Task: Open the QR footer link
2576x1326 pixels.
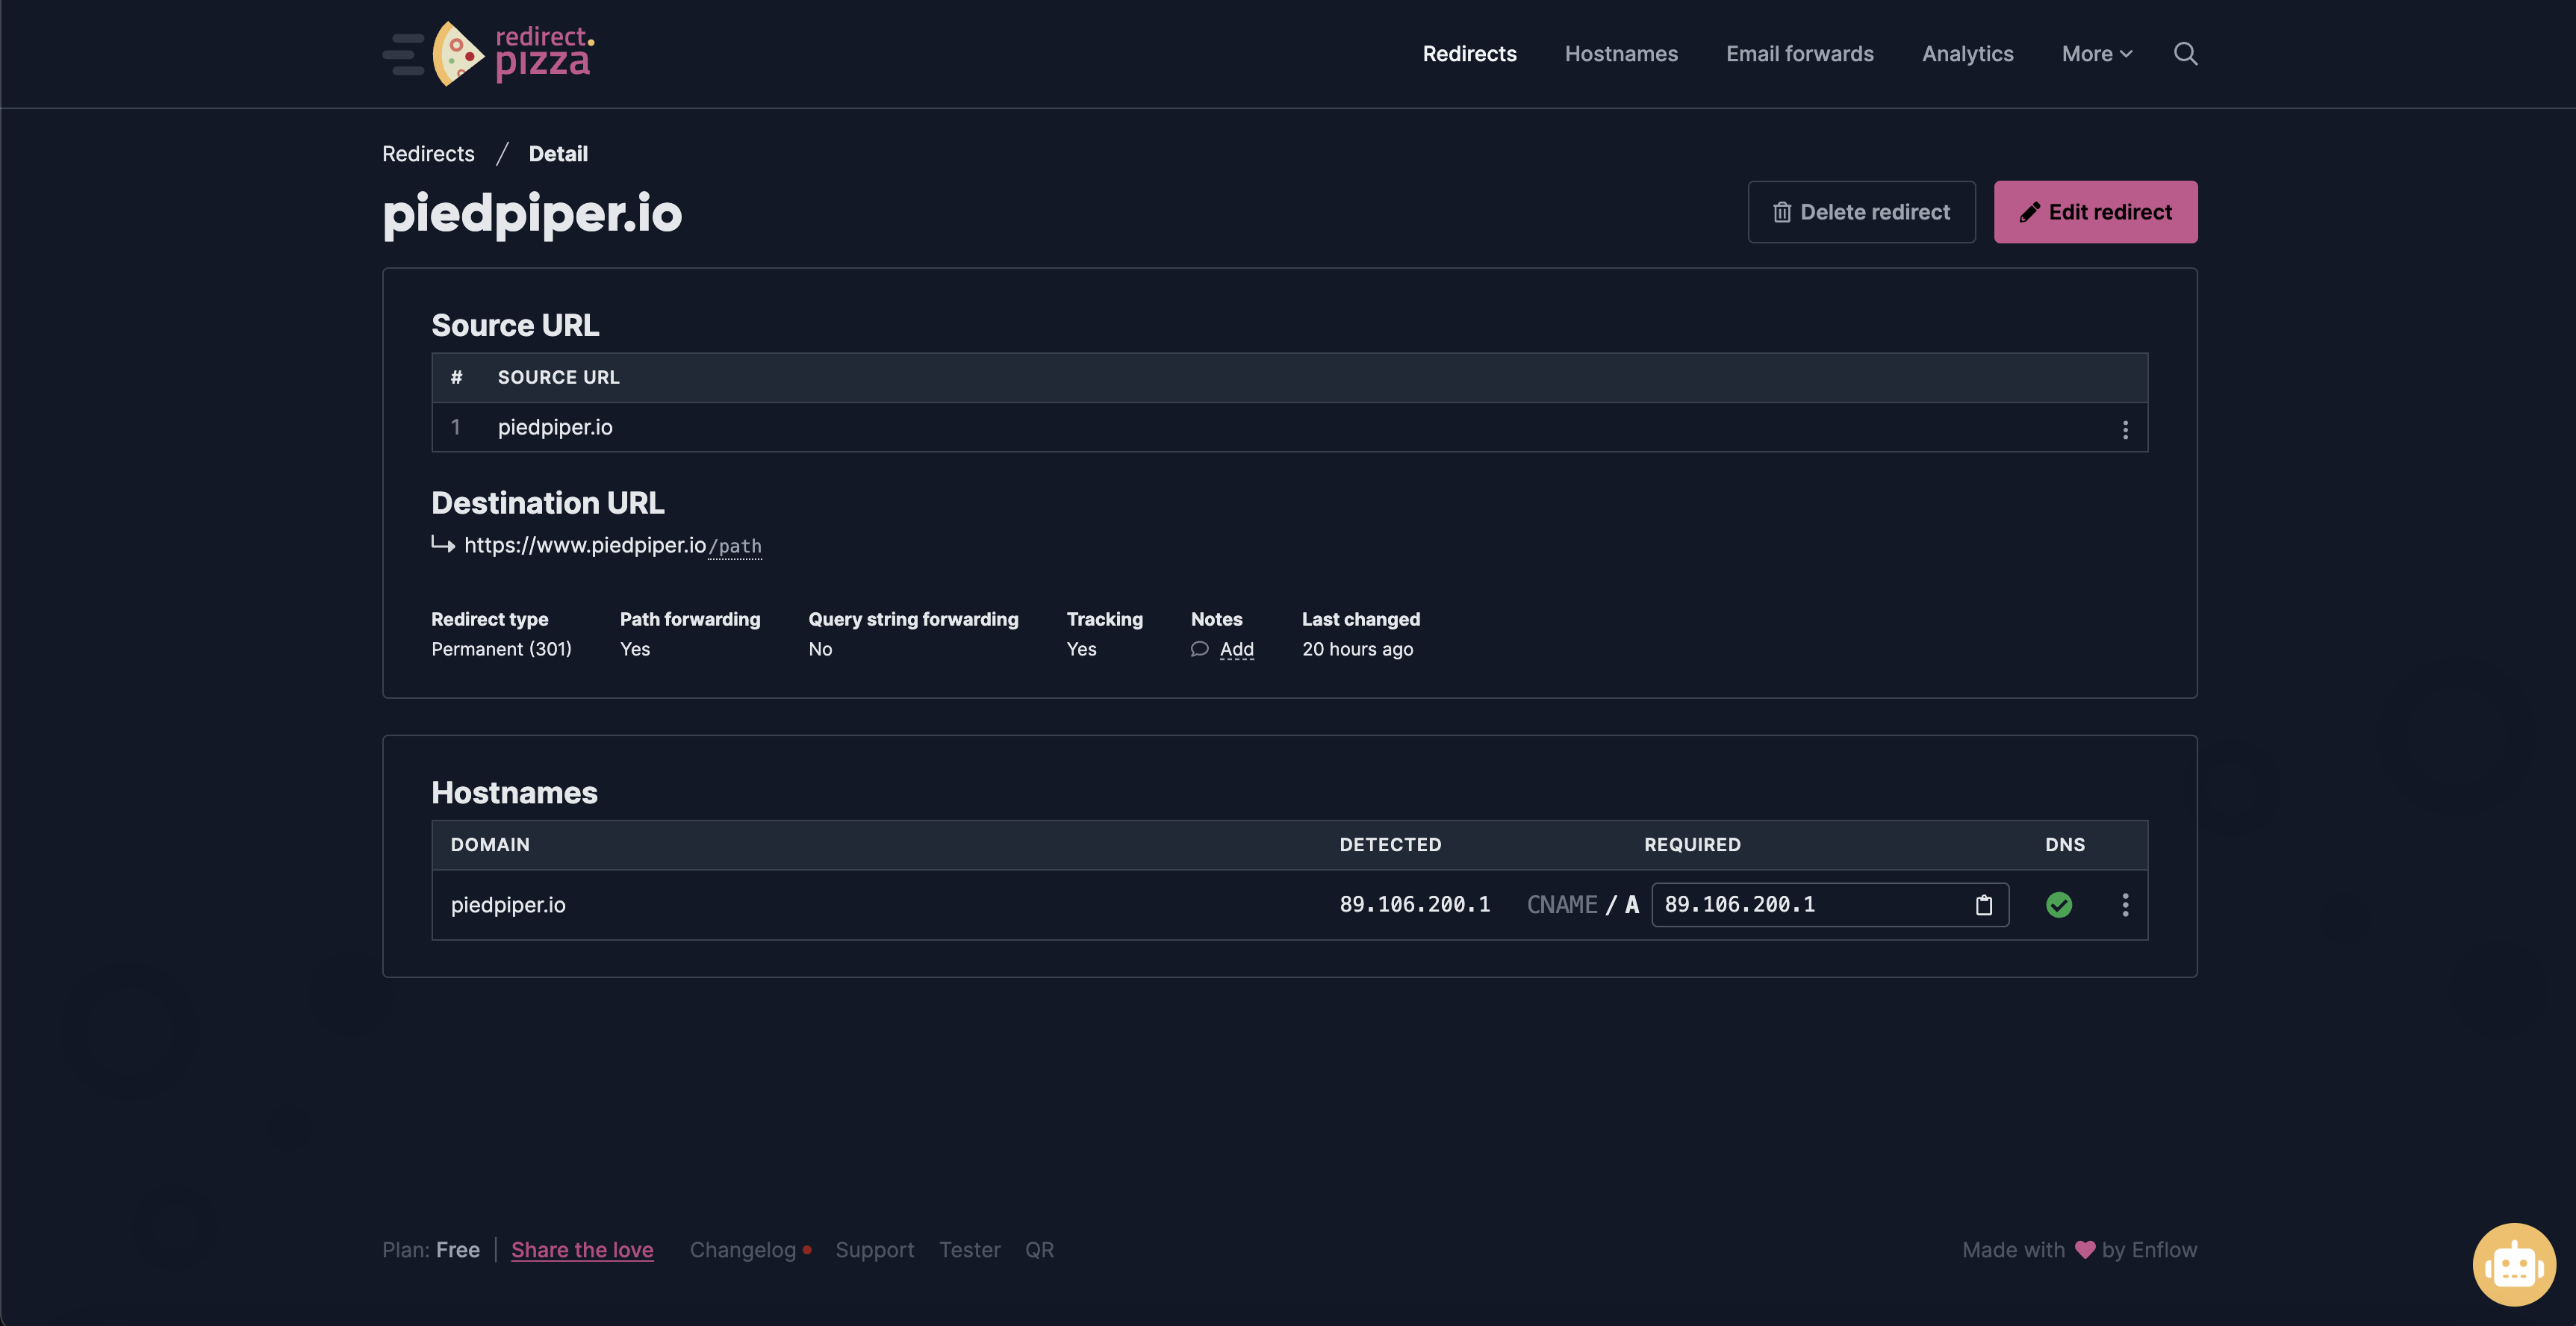Action: pos(1039,1250)
